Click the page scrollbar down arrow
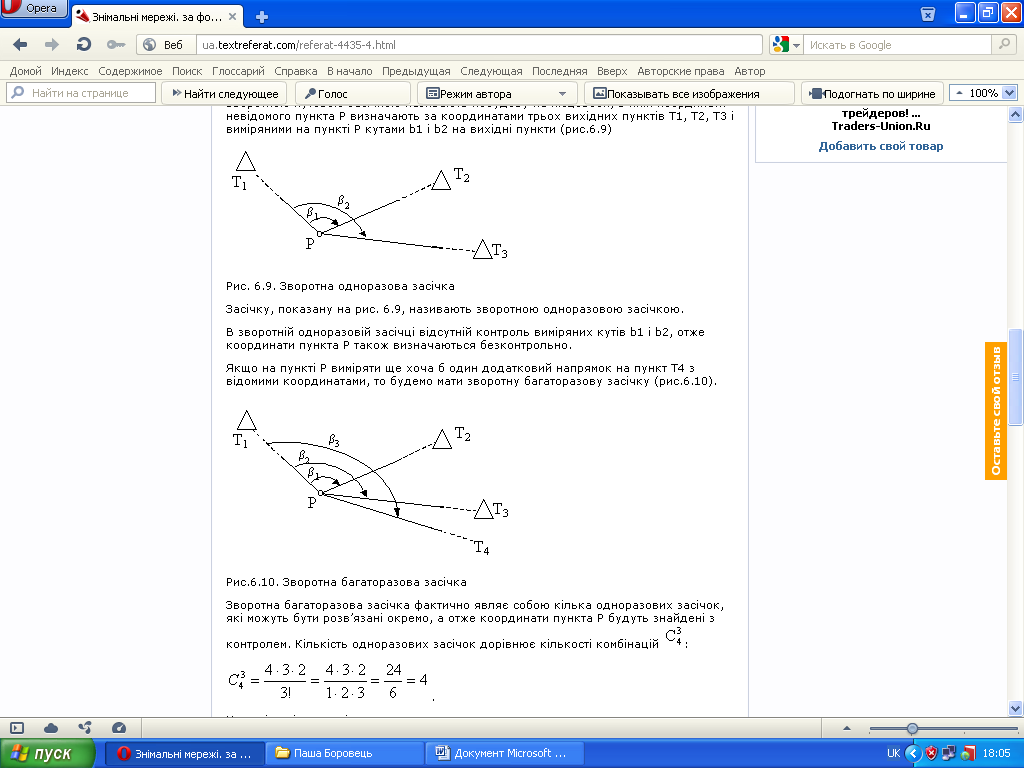 1016,709
